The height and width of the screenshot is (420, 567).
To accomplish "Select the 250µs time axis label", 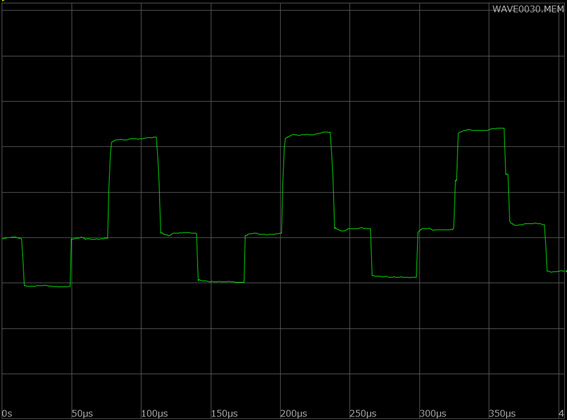I will pyautogui.click(x=363, y=413).
